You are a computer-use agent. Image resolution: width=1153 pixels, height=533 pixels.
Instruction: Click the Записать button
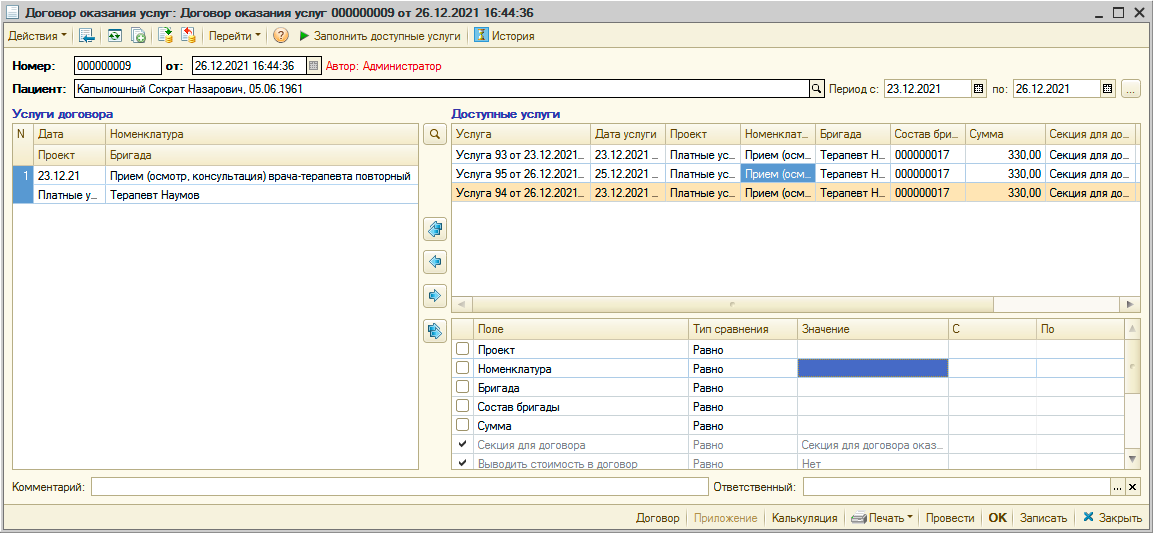[1044, 518]
